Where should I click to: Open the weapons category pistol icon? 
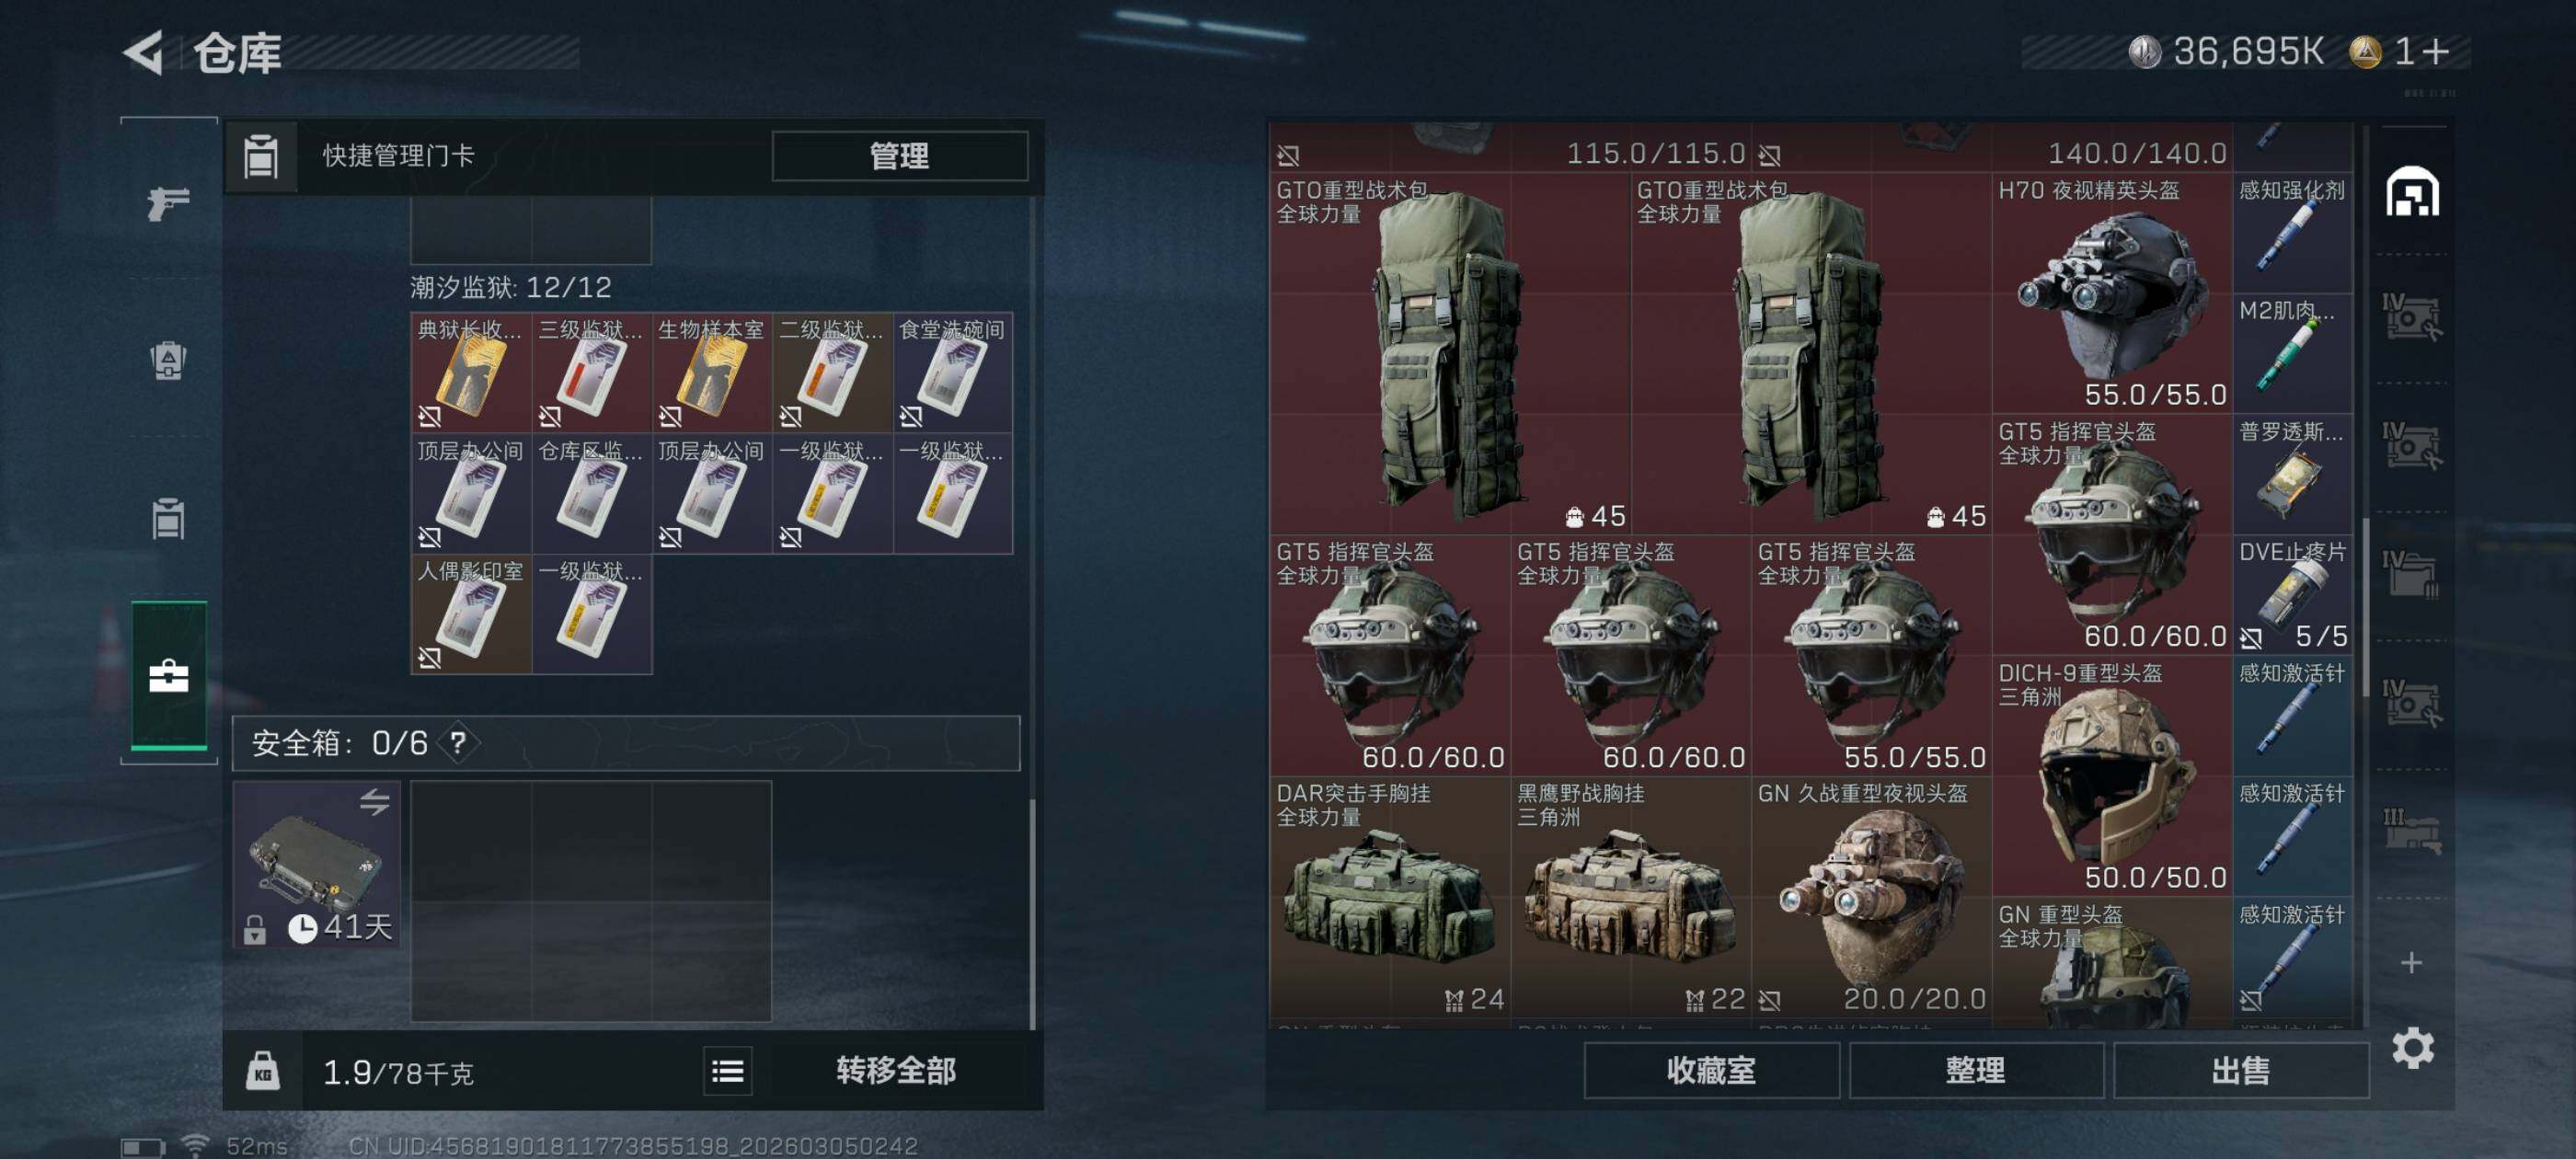168,203
